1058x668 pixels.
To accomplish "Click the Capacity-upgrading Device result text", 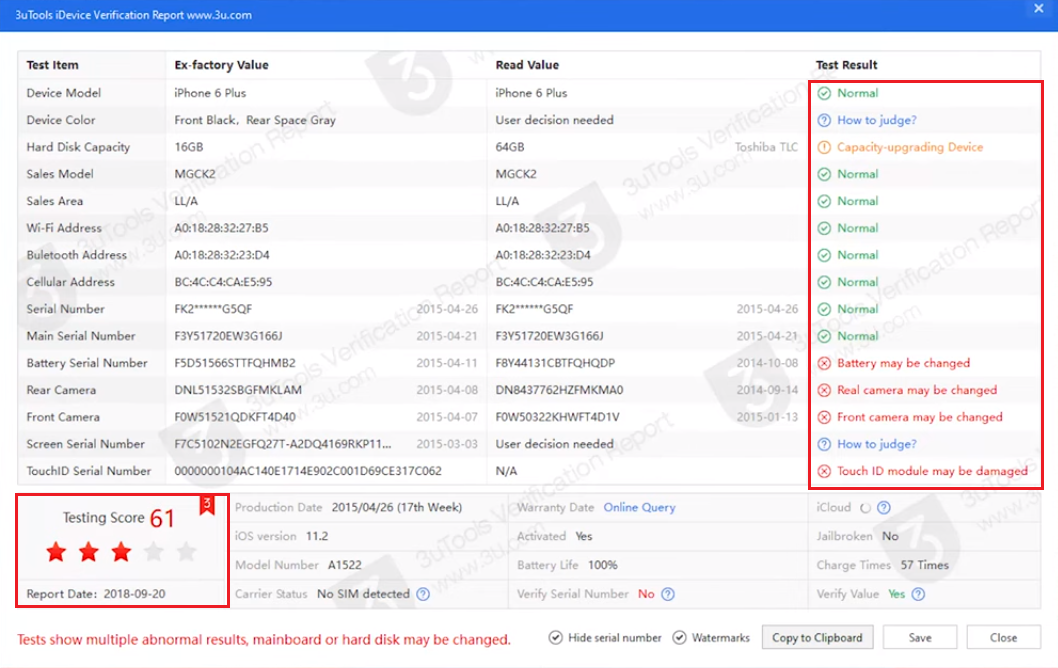I will (x=910, y=147).
